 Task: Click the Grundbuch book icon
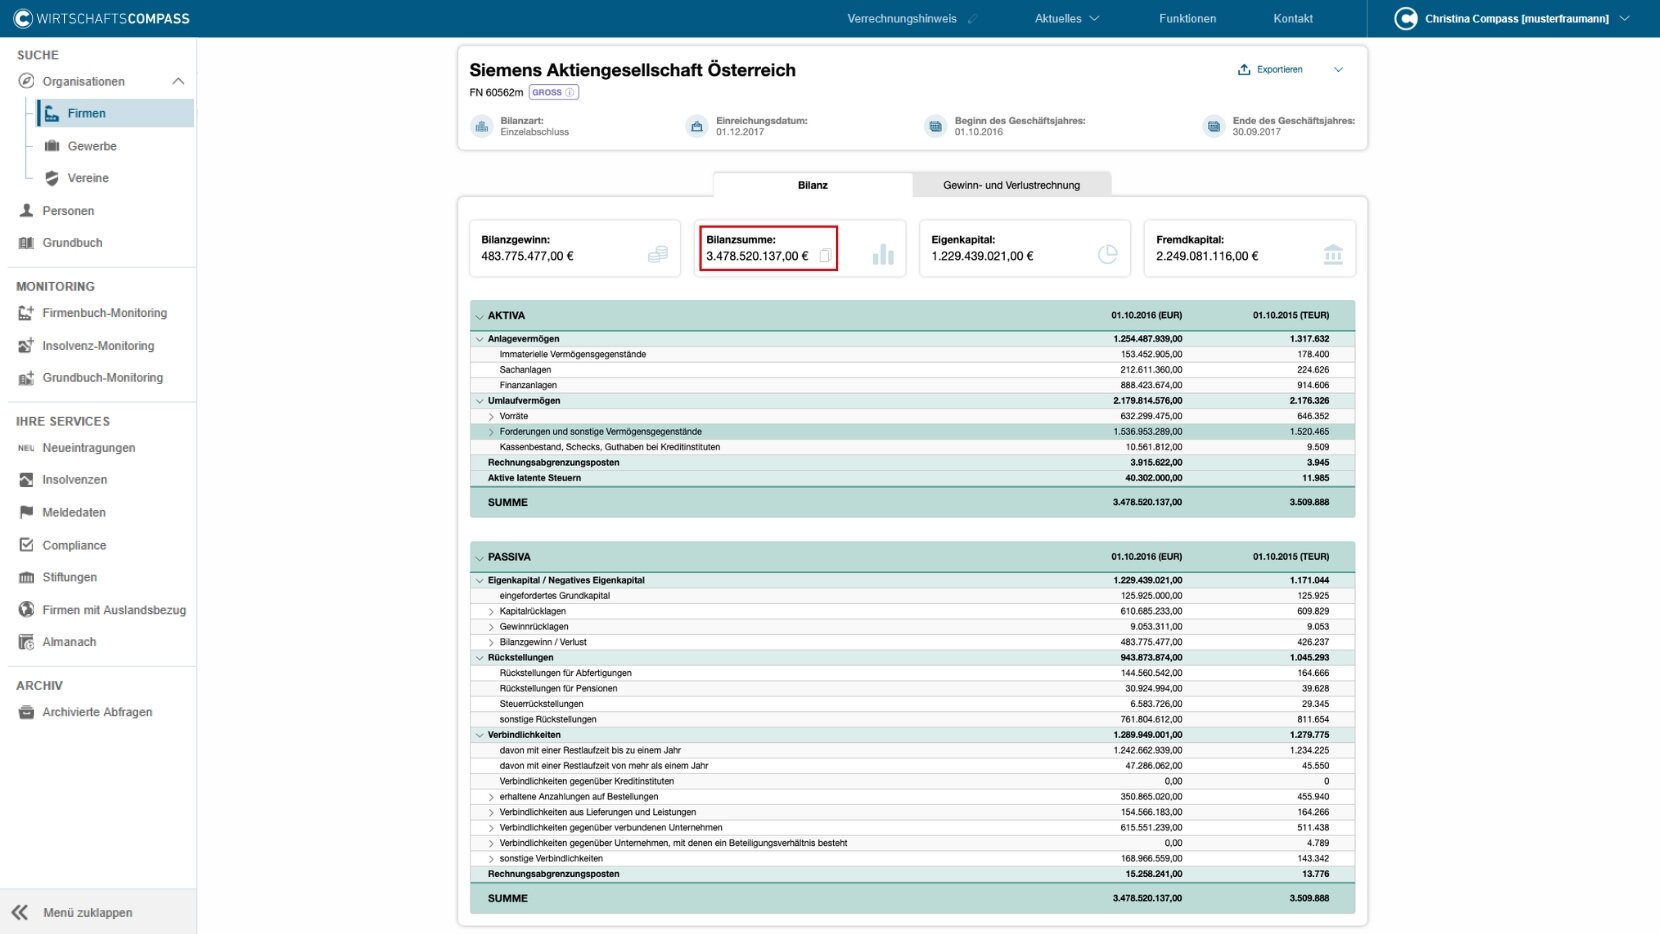click(27, 243)
